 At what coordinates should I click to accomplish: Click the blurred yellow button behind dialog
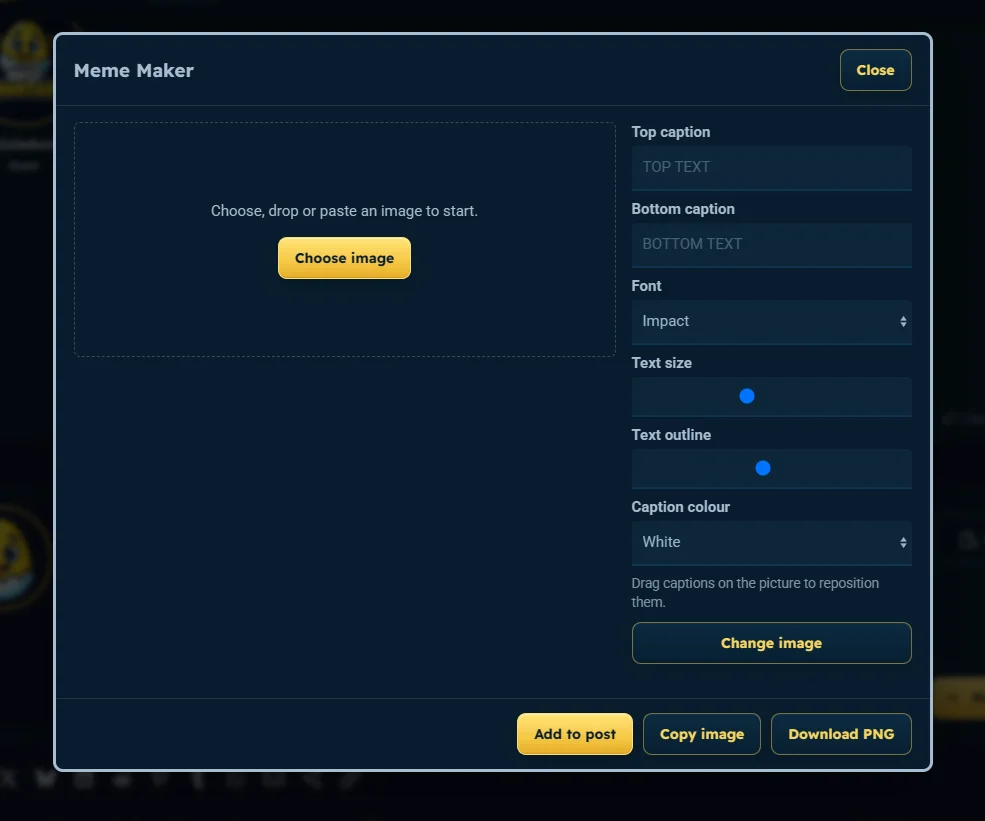click(x=960, y=697)
